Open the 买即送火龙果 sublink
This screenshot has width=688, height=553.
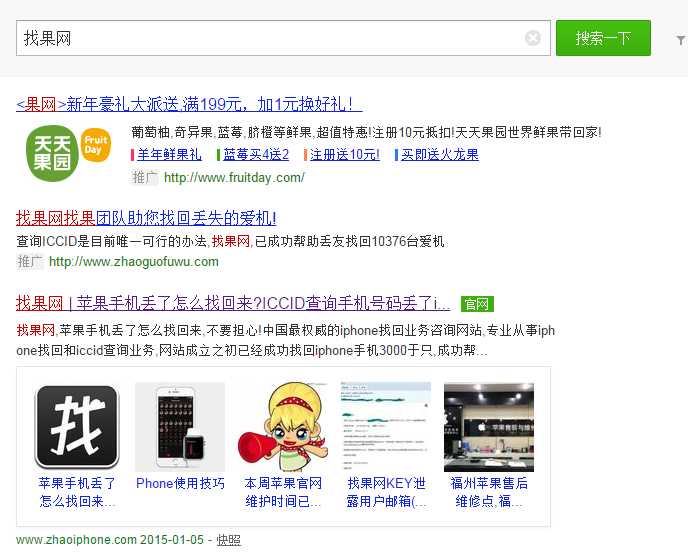click(440, 154)
